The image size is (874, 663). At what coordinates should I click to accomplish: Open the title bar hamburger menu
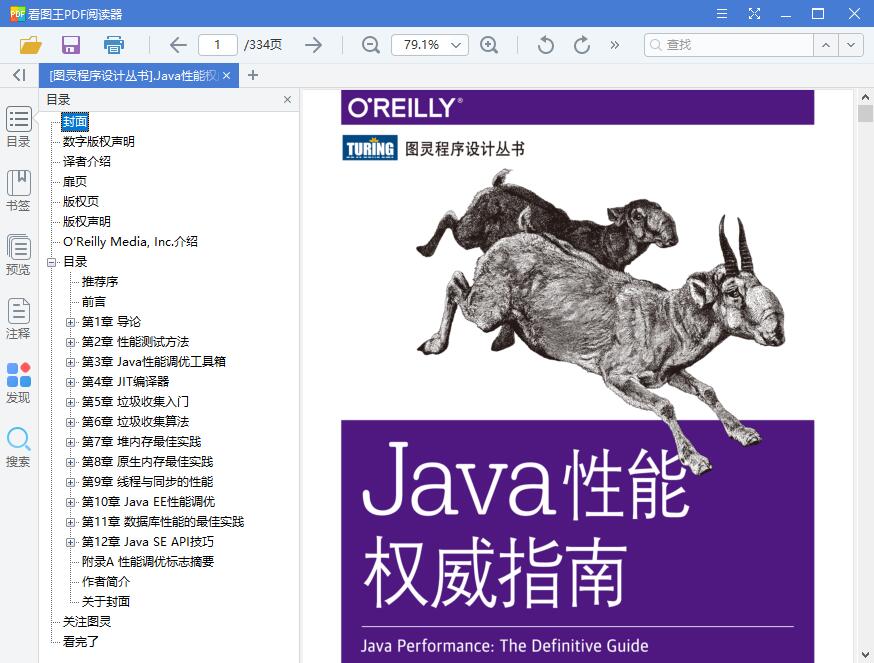click(x=722, y=13)
